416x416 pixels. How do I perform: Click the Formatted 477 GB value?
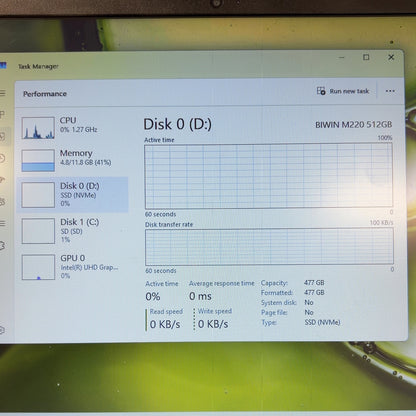click(314, 292)
